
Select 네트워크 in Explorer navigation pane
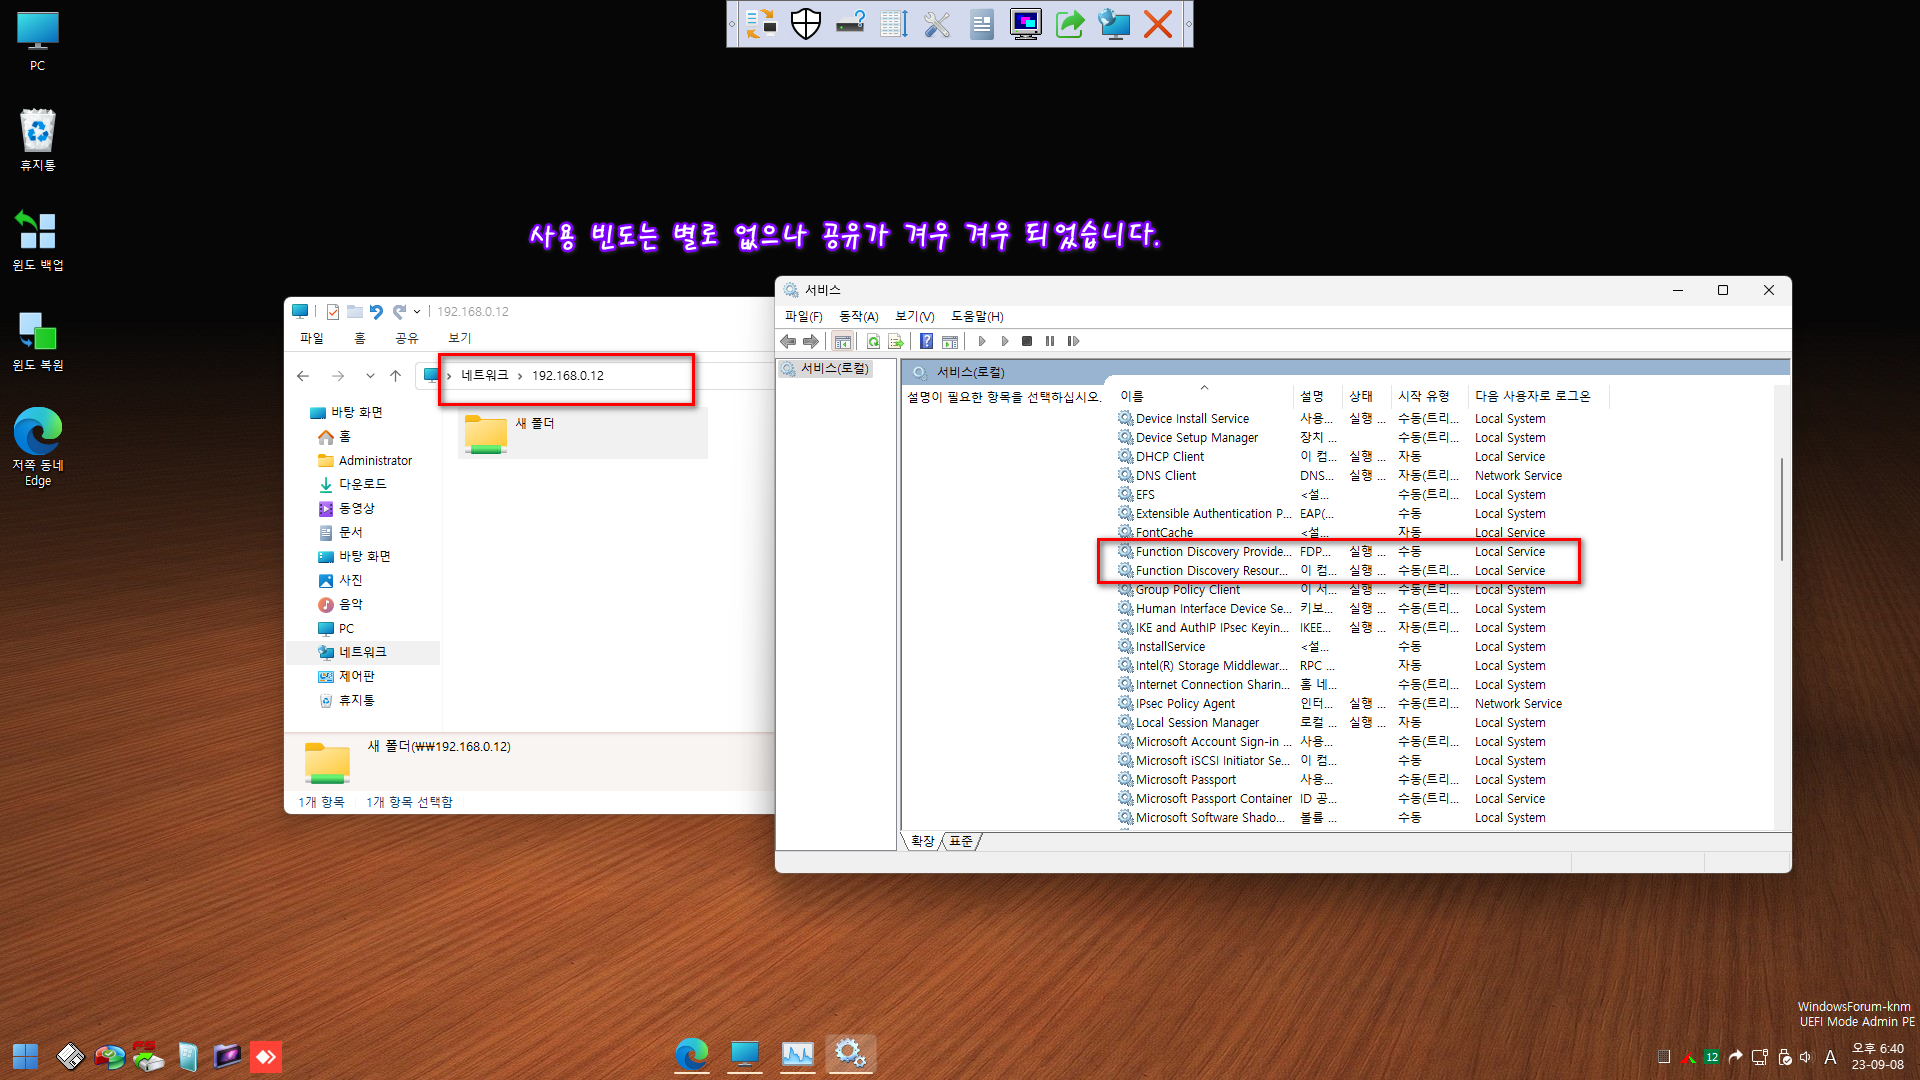point(362,652)
